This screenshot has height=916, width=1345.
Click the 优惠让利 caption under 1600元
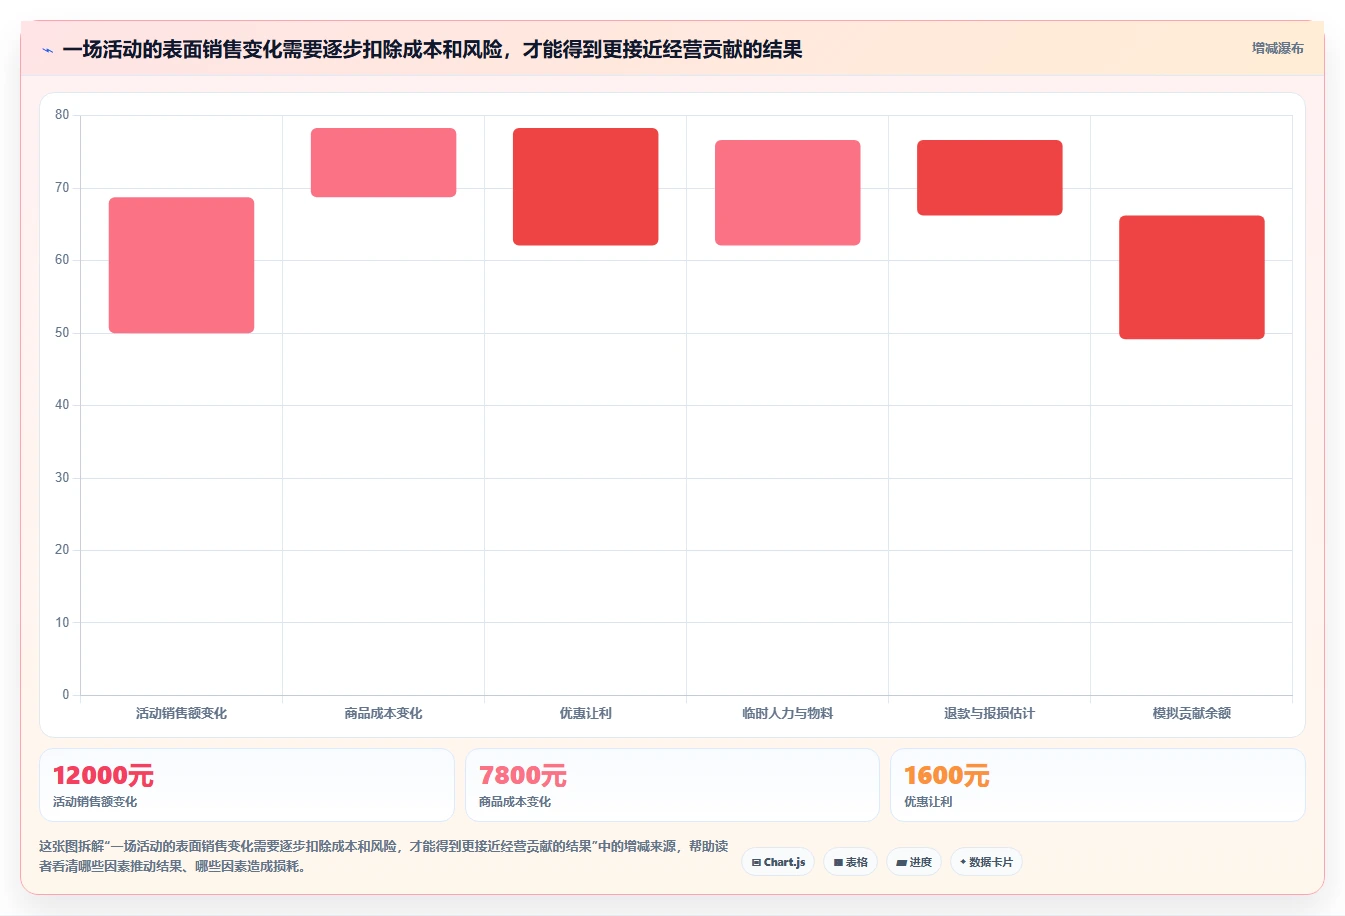pos(928,802)
